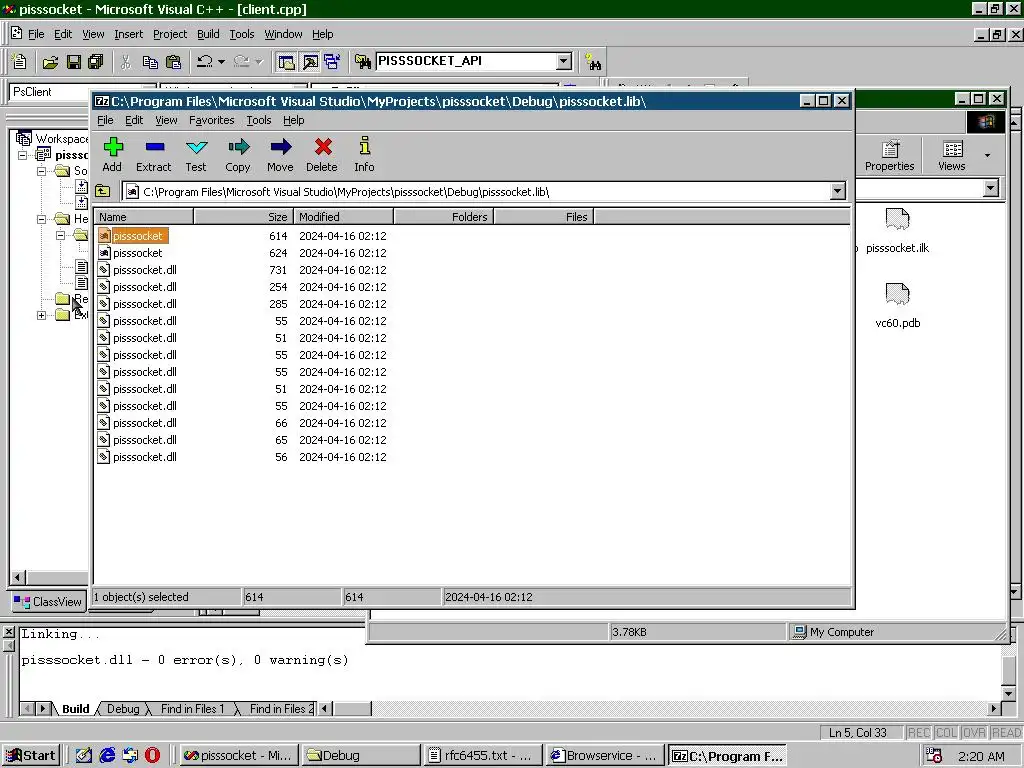Switch to rfc6455.txt taskbar button
1024x768 pixels.
pyautogui.click(x=482, y=756)
